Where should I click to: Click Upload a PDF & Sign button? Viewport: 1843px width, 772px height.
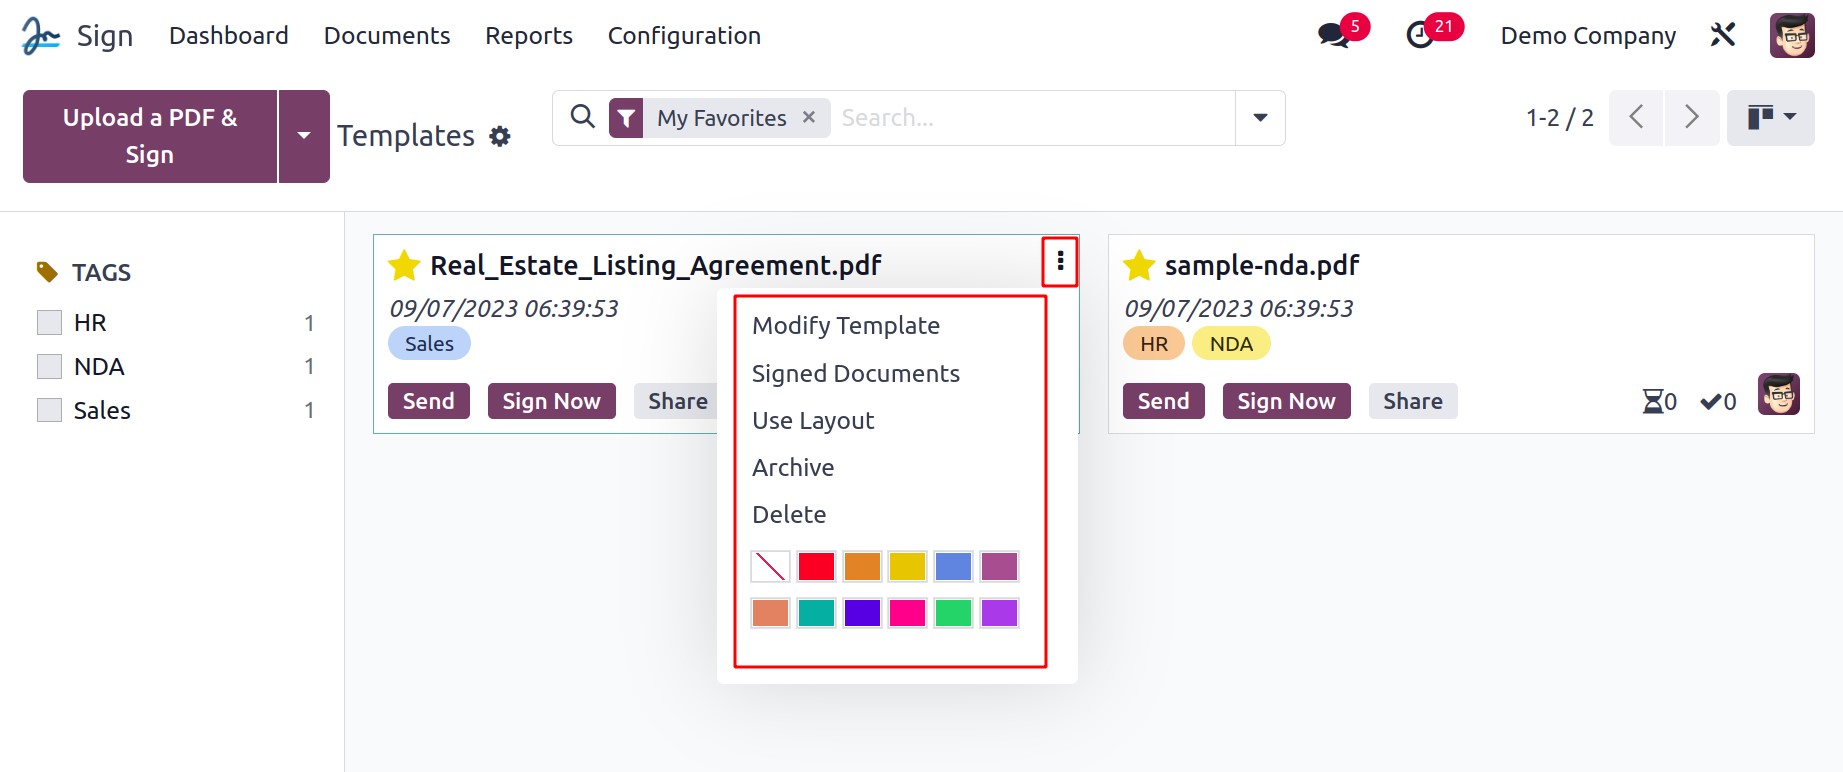(x=150, y=136)
